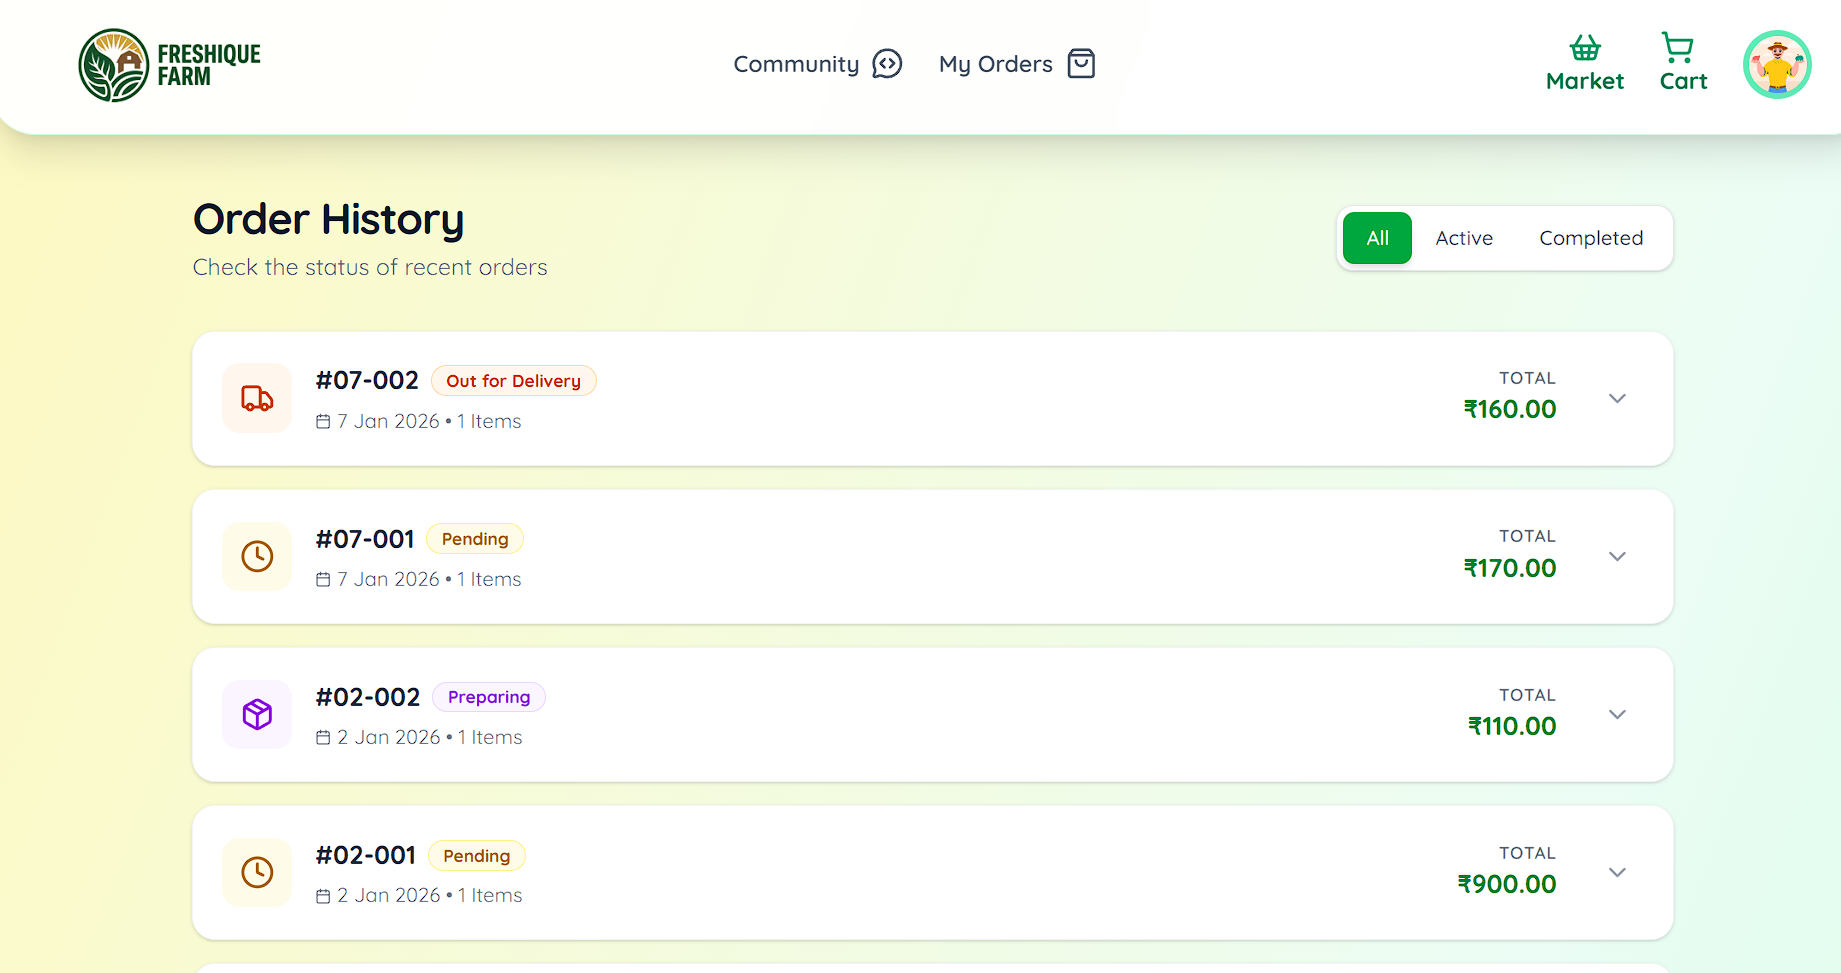Click the Order History heading
This screenshot has width=1841, height=973.
(328, 220)
